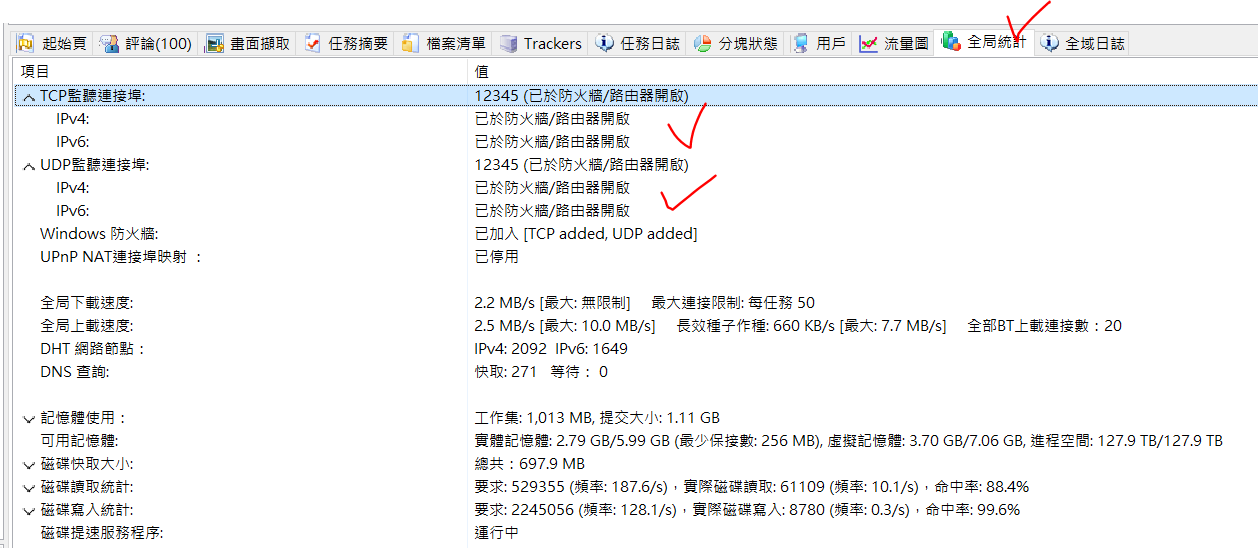Viewport: 1258px width, 548px height.
Task: Select the 任務摘要 checkmark icon
Action: [313, 43]
